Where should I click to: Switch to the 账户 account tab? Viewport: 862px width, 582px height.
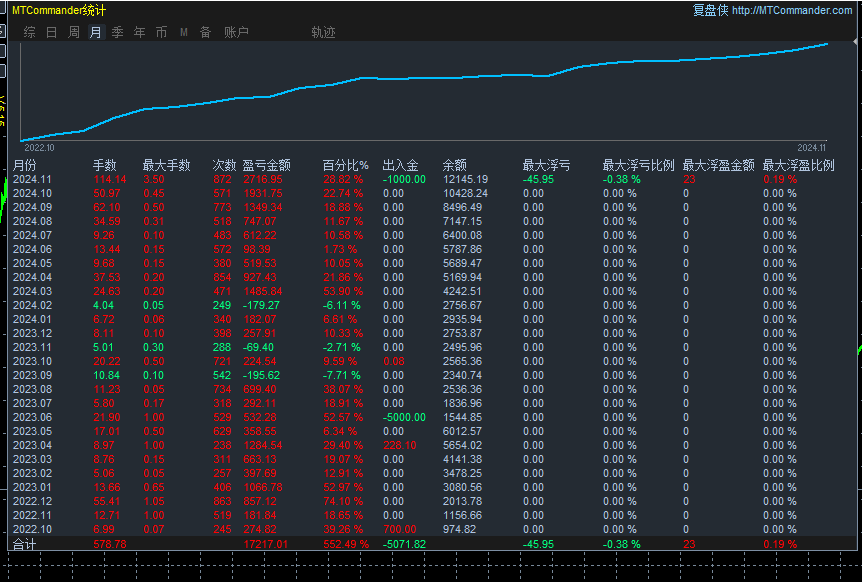point(236,32)
